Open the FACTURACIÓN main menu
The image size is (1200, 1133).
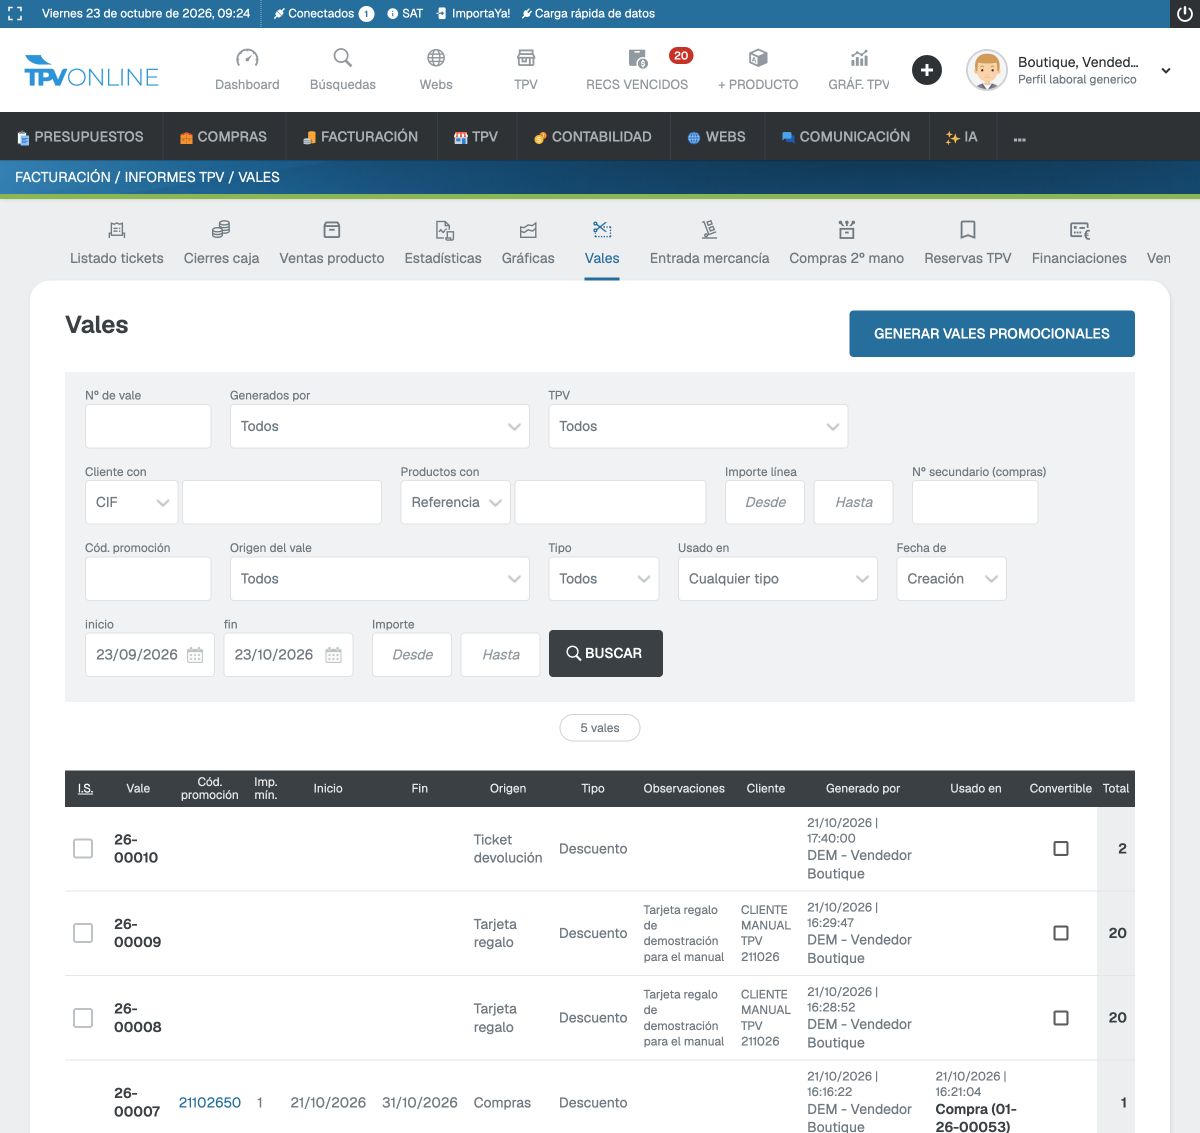(360, 137)
